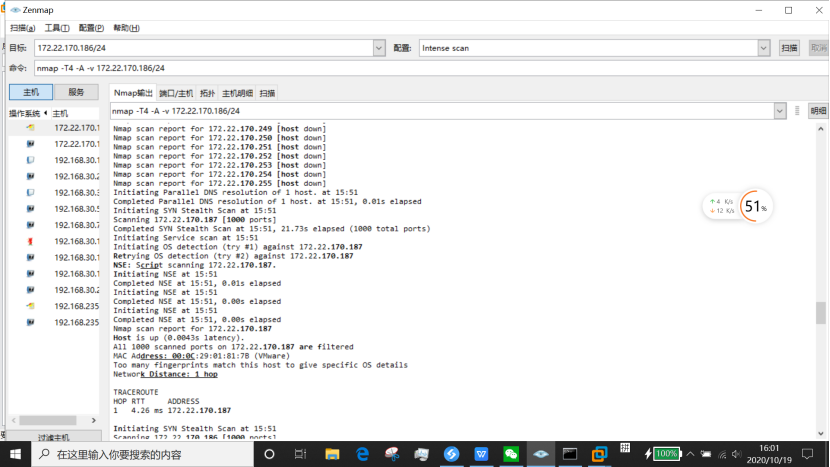Expand the 目标 target dropdown arrow
Screen dimensions: 830x467
(379, 48)
